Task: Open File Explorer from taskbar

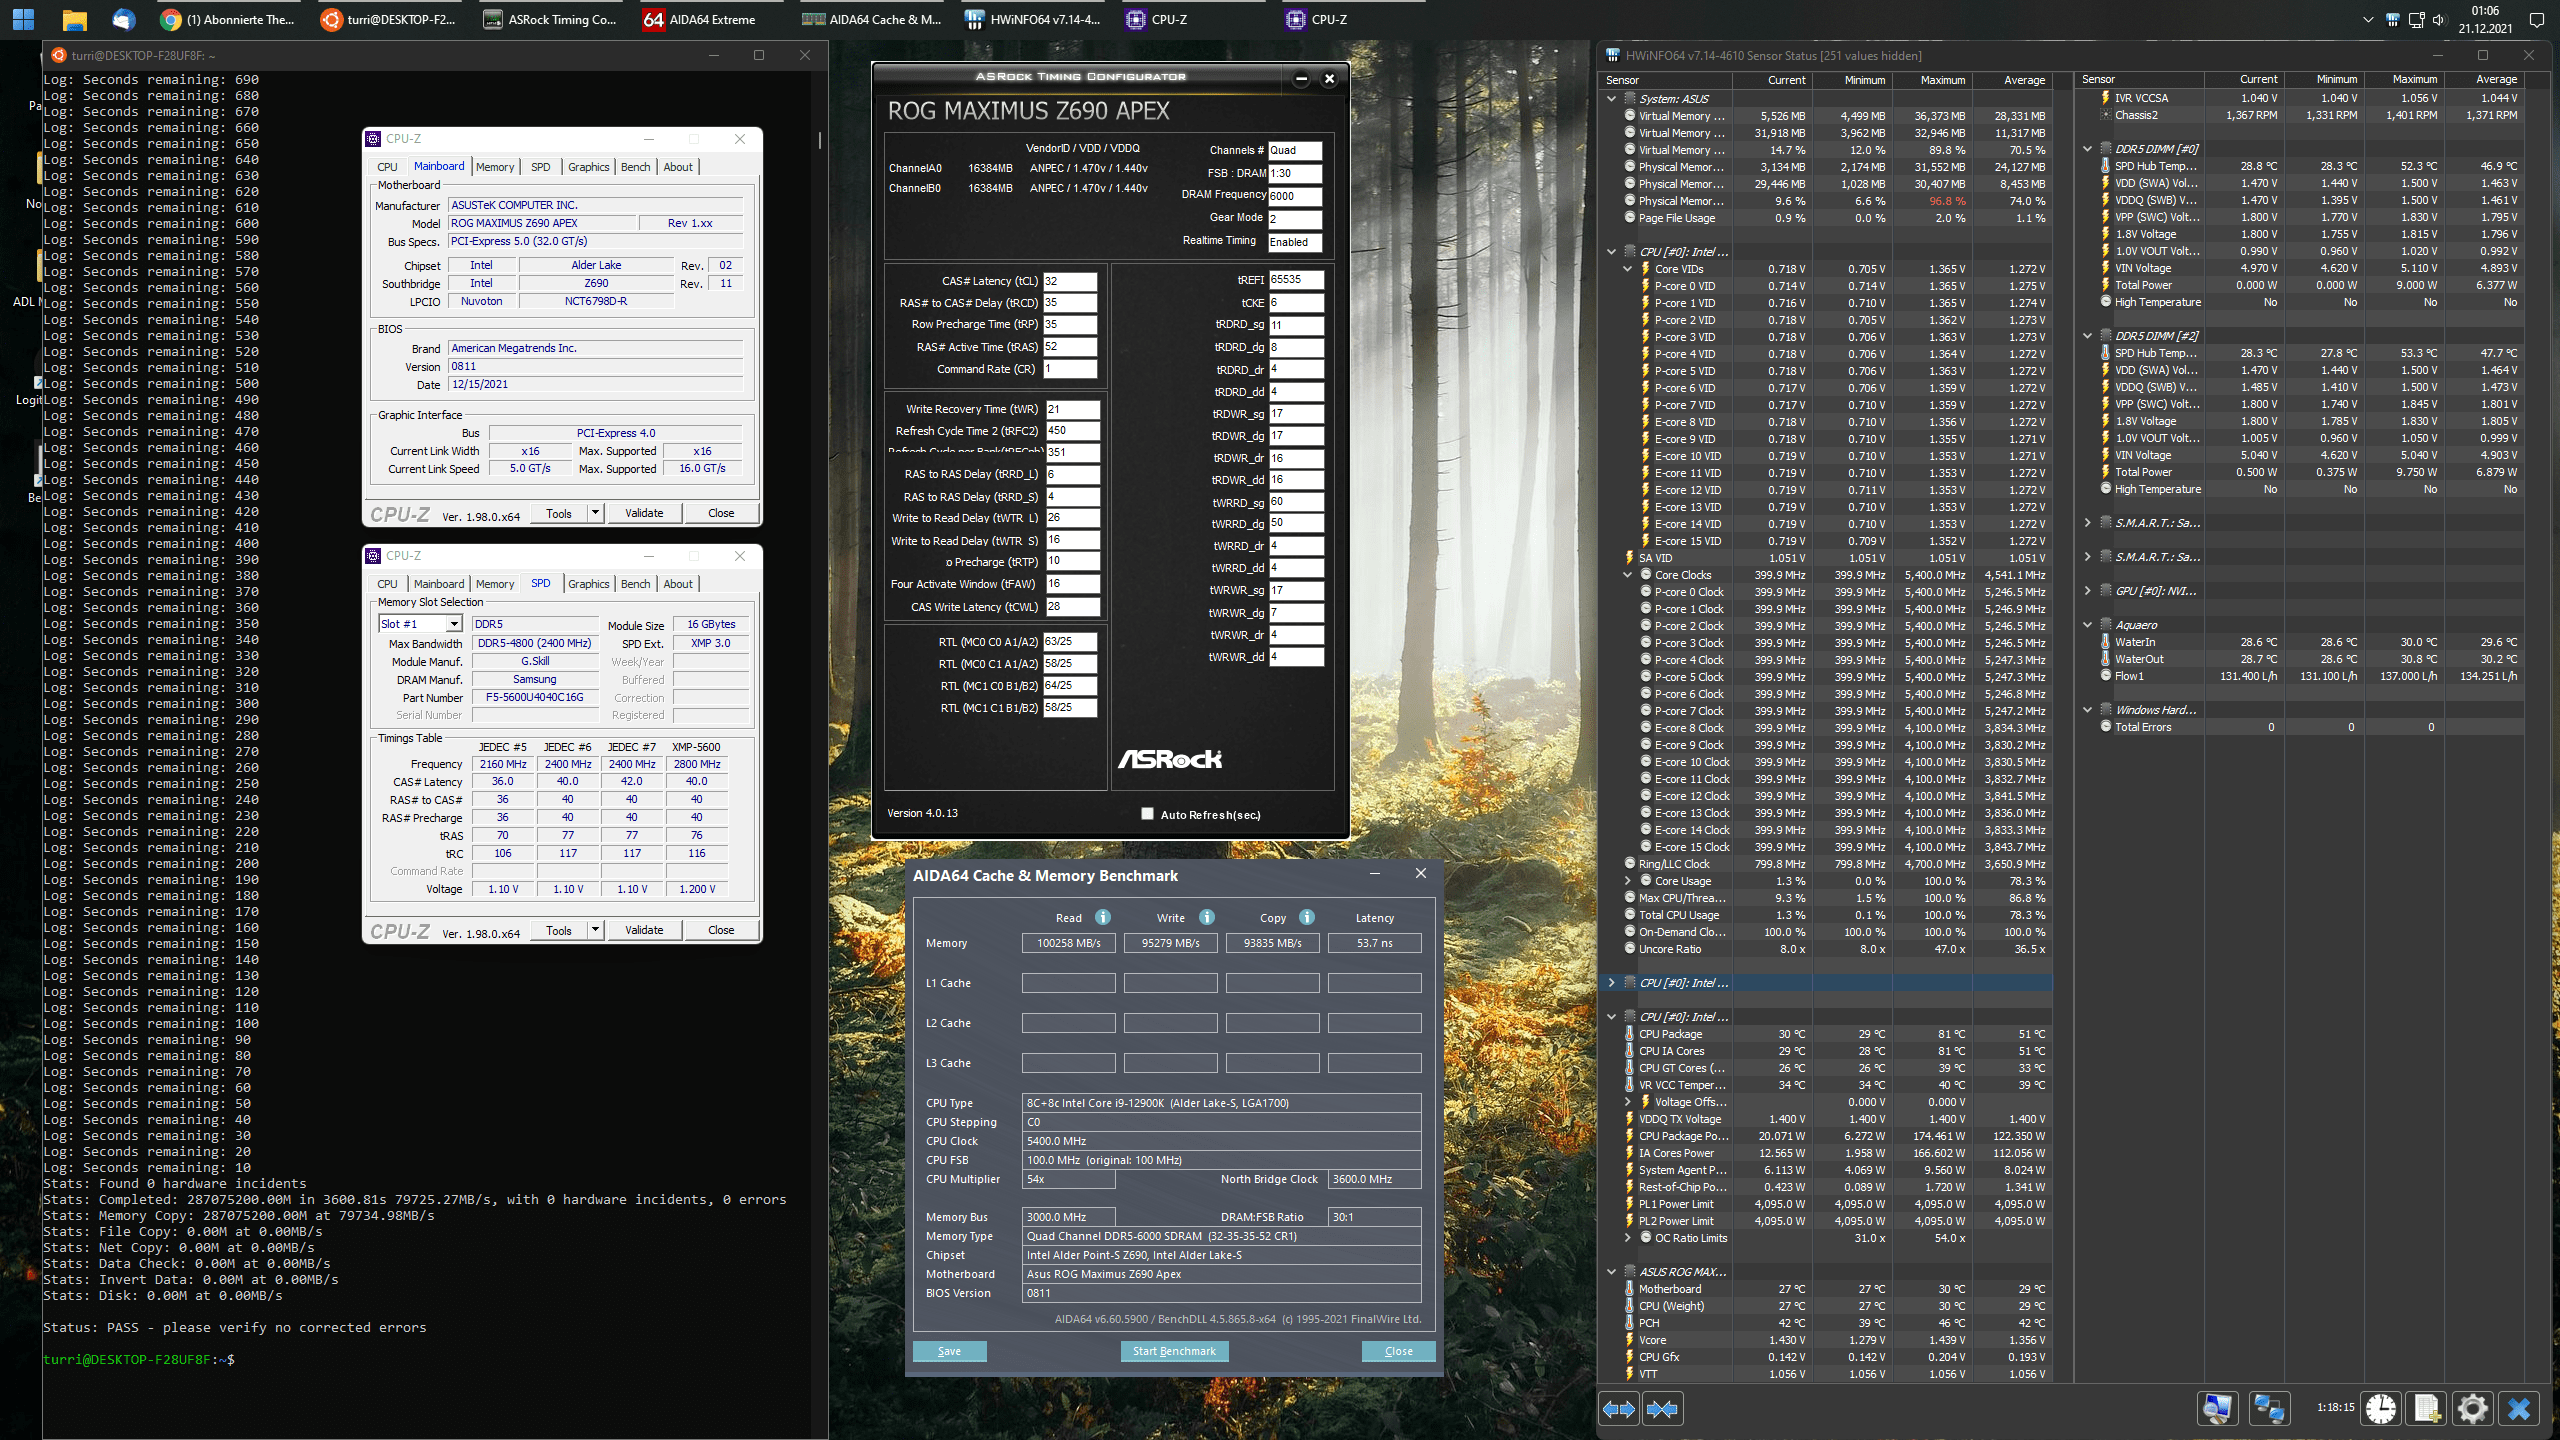Action: [74, 19]
